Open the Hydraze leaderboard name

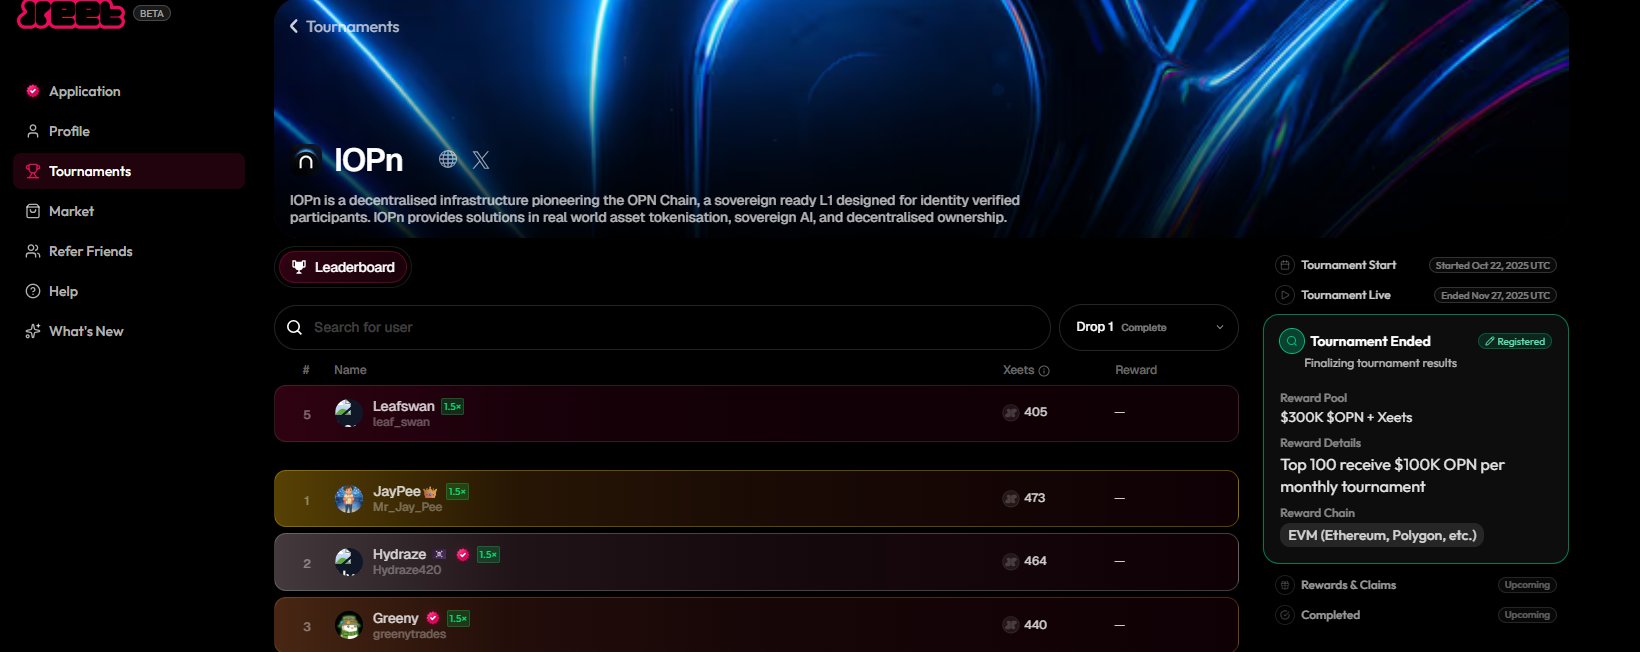click(x=400, y=554)
